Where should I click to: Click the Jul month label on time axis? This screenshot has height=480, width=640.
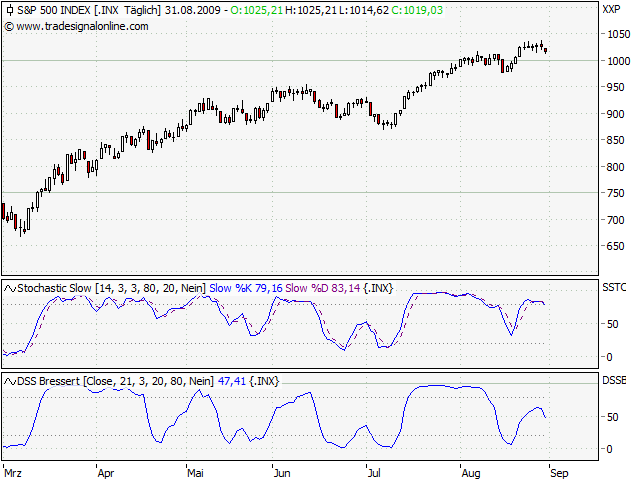pyautogui.click(x=374, y=473)
